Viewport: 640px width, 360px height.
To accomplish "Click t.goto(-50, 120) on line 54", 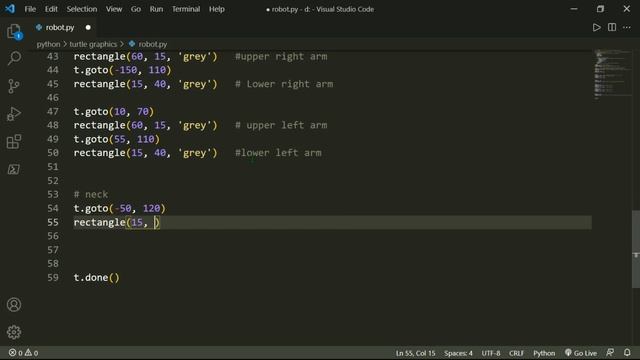I will click(120, 209).
